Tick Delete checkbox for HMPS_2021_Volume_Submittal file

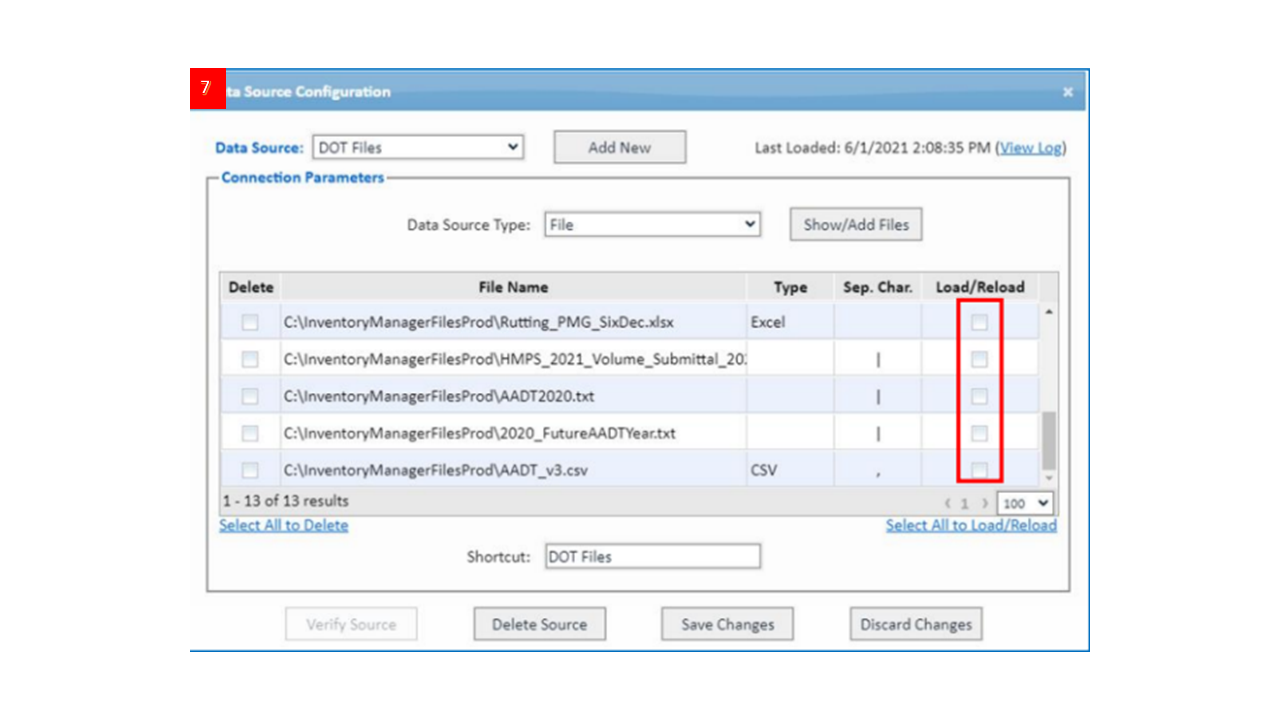point(250,359)
